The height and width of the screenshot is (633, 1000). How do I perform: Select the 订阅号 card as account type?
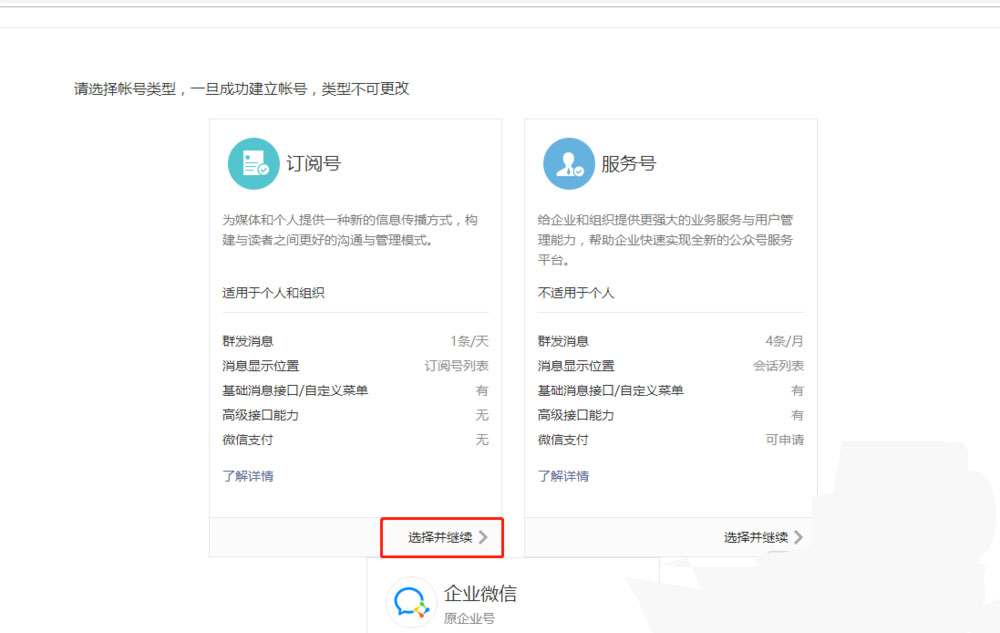[354, 300]
